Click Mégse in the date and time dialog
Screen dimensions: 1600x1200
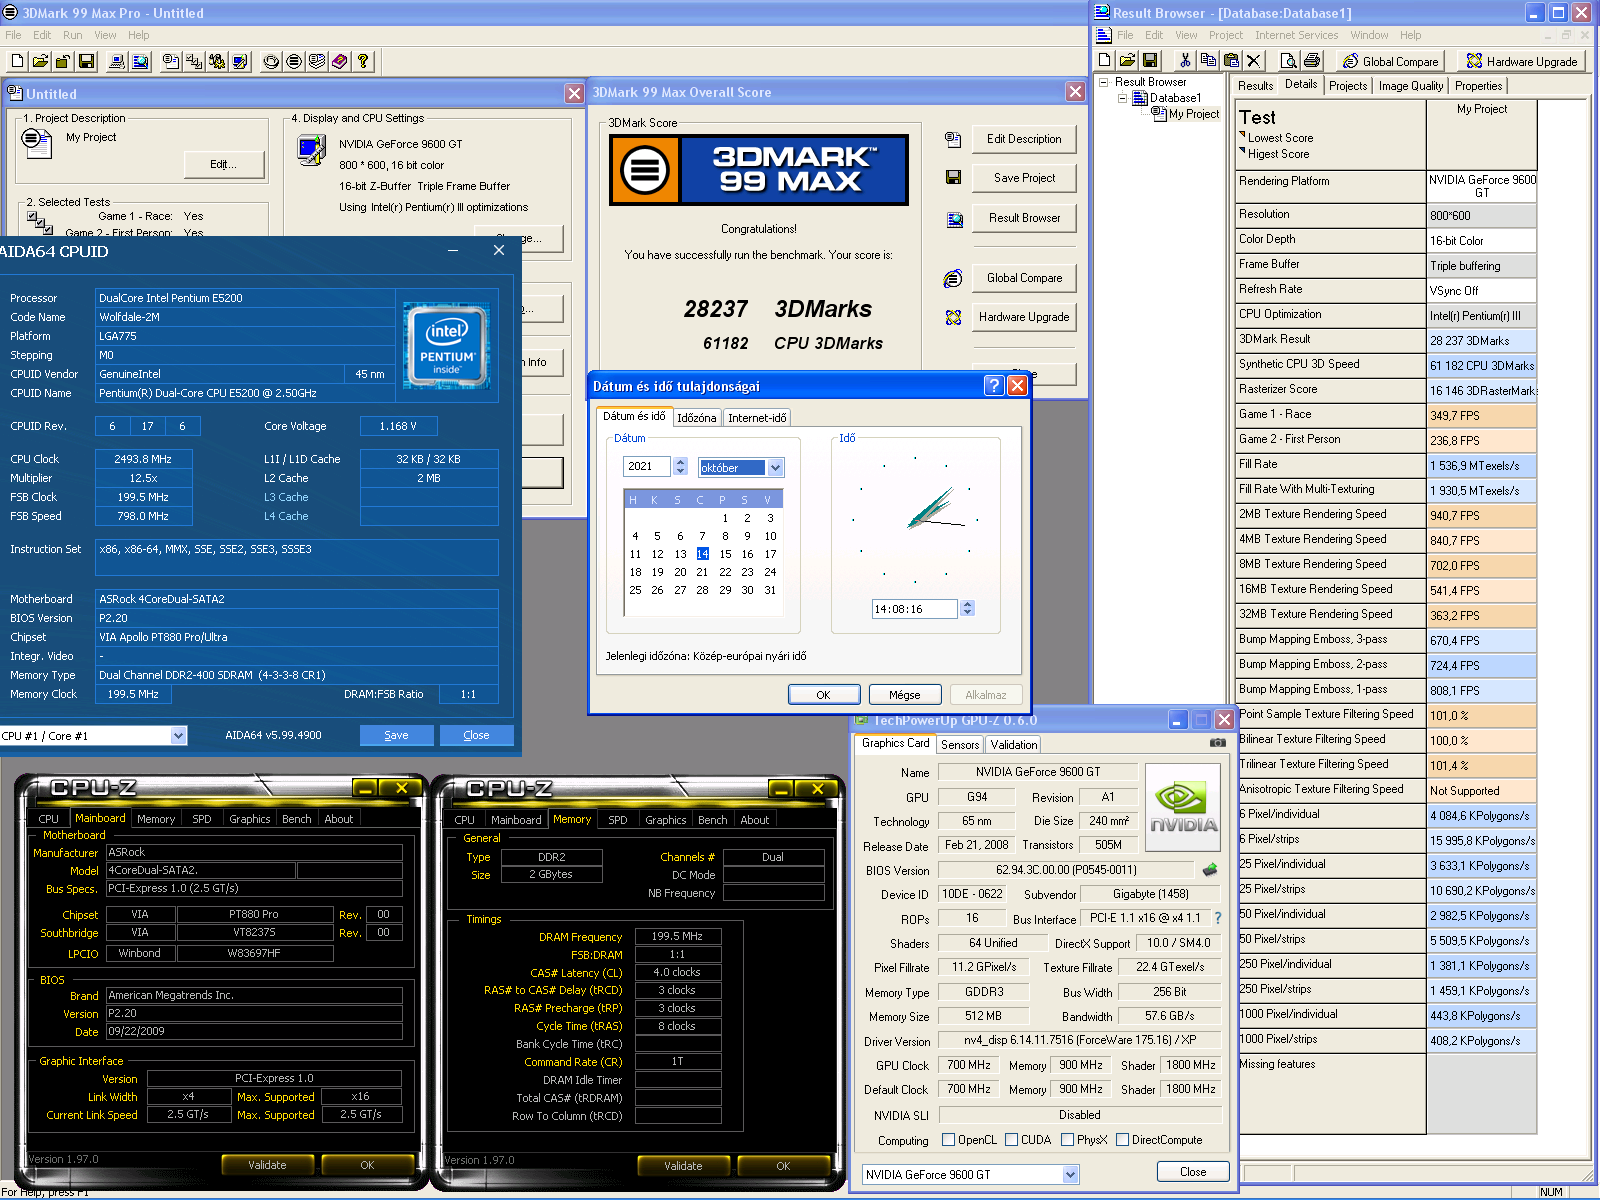tap(905, 694)
